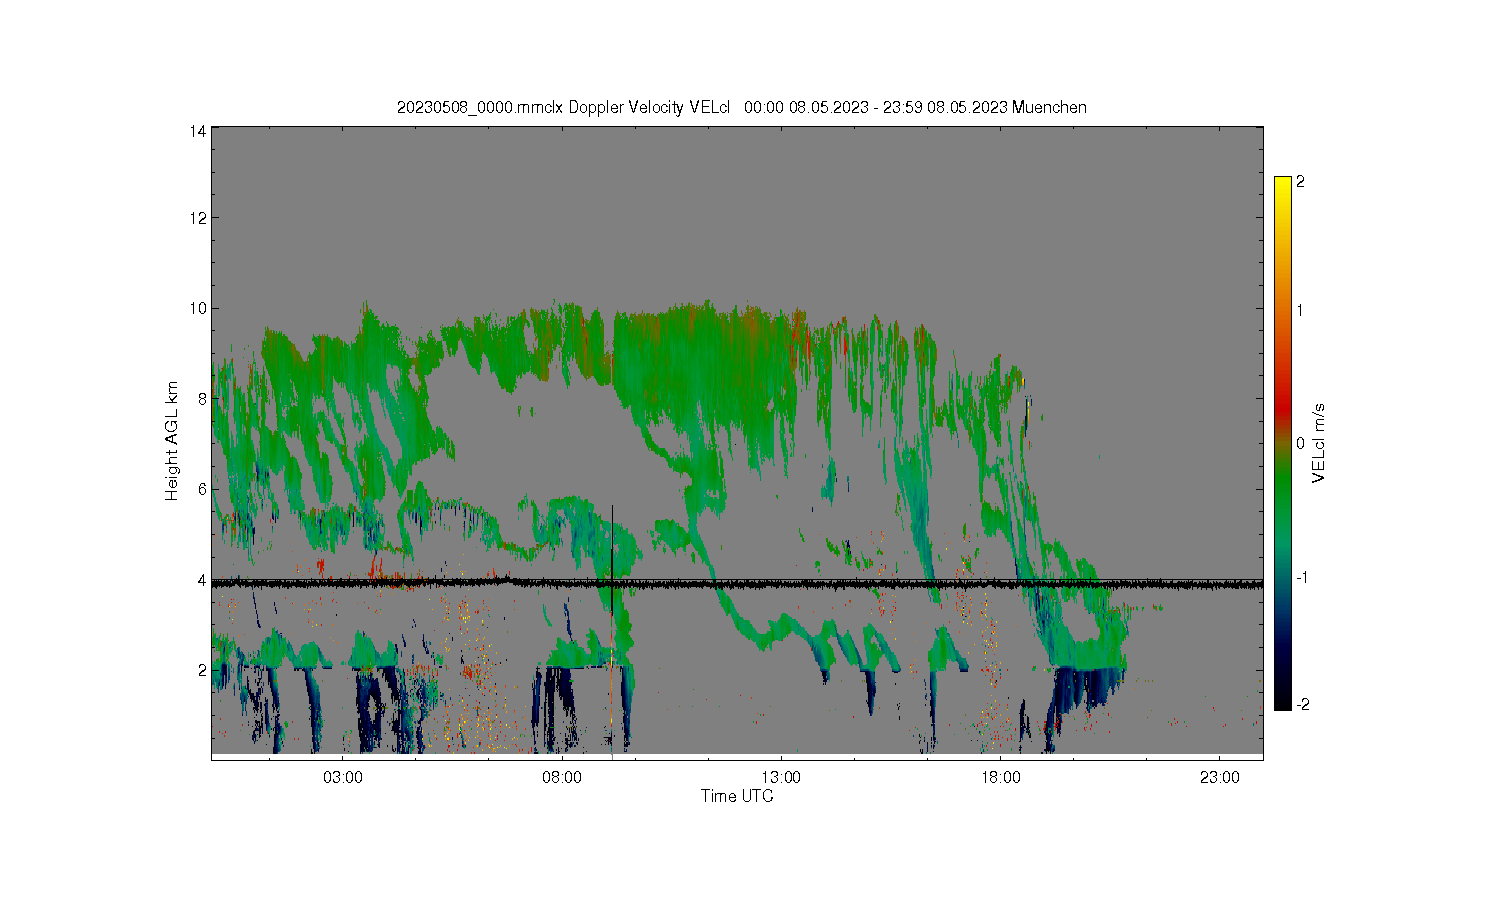Click the 18:00 time tick label
The width and height of the screenshot is (1500, 900).
[x=1000, y=777]
